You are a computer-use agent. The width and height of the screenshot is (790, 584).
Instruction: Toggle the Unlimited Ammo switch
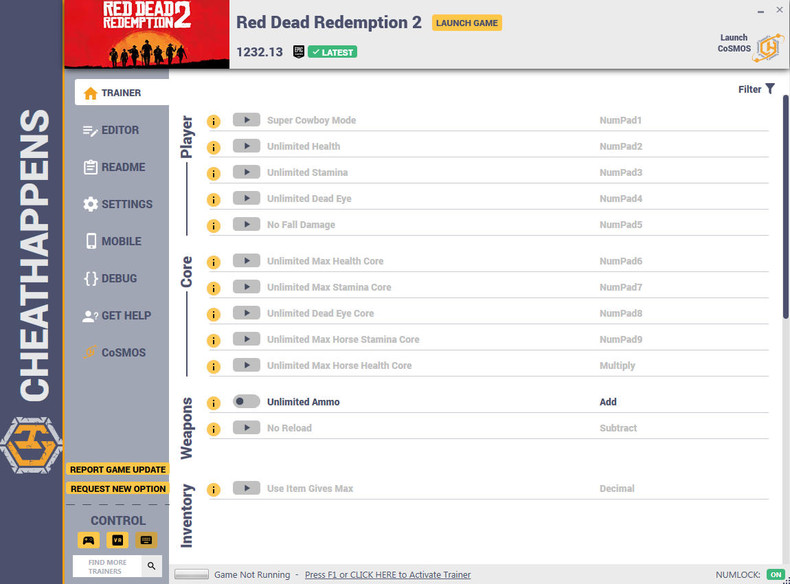(x=246, y=402)
